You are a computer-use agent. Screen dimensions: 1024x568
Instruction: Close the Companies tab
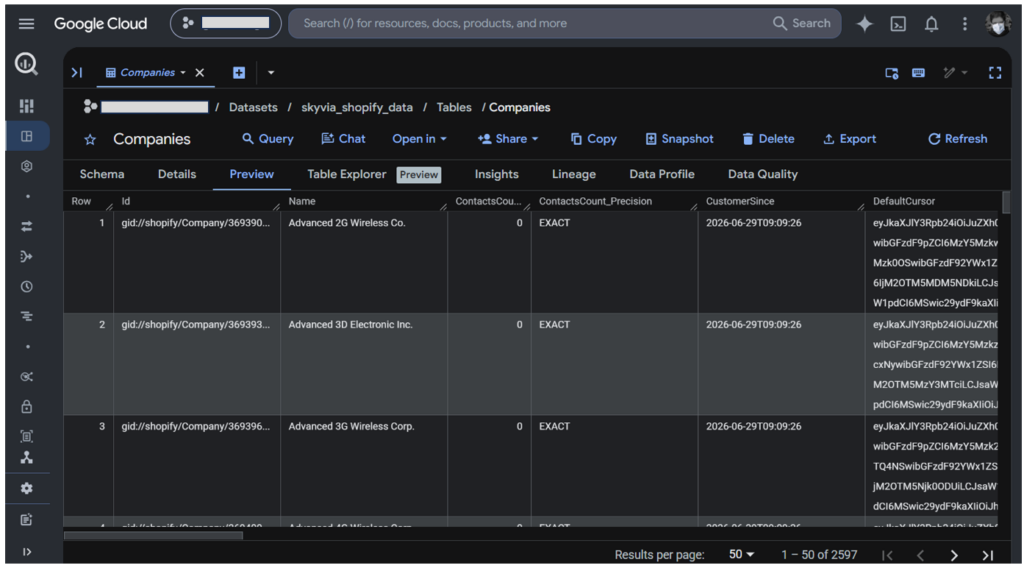point(200,72)
